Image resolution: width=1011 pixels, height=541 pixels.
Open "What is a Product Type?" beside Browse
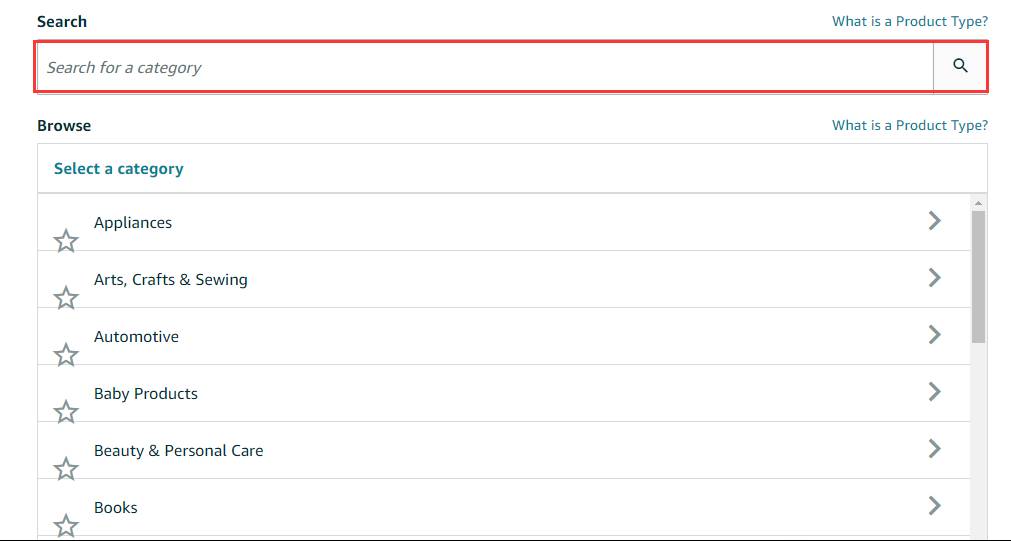910,125
